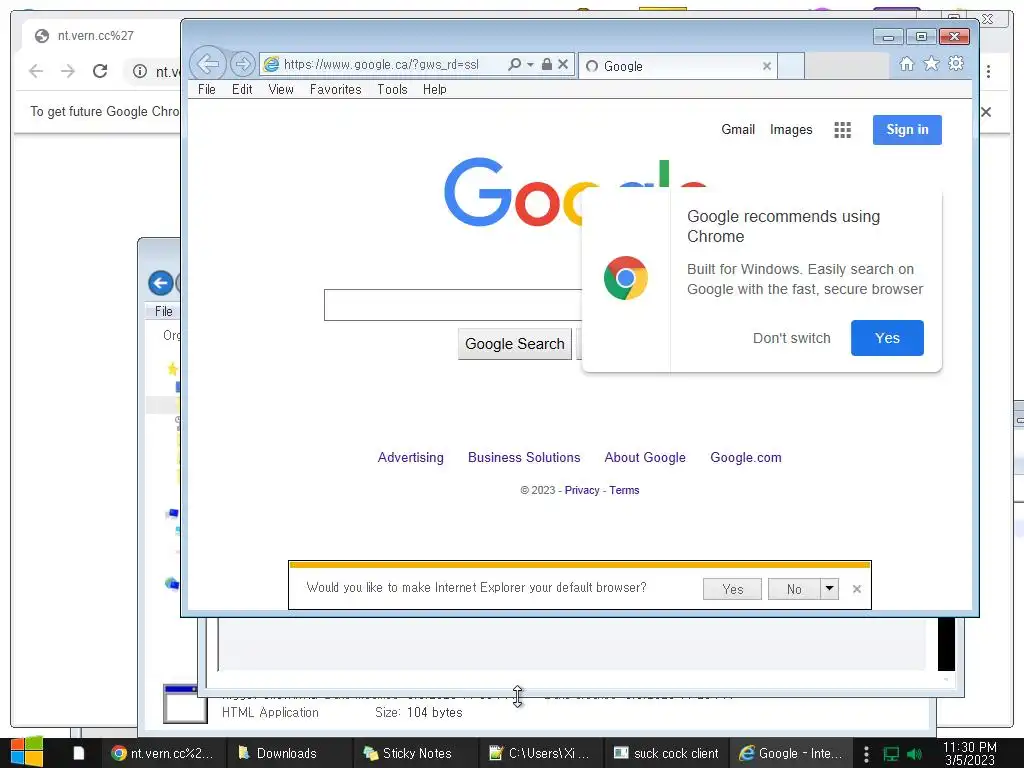Click the search magnifier in IE address bar

click(515, 64)
